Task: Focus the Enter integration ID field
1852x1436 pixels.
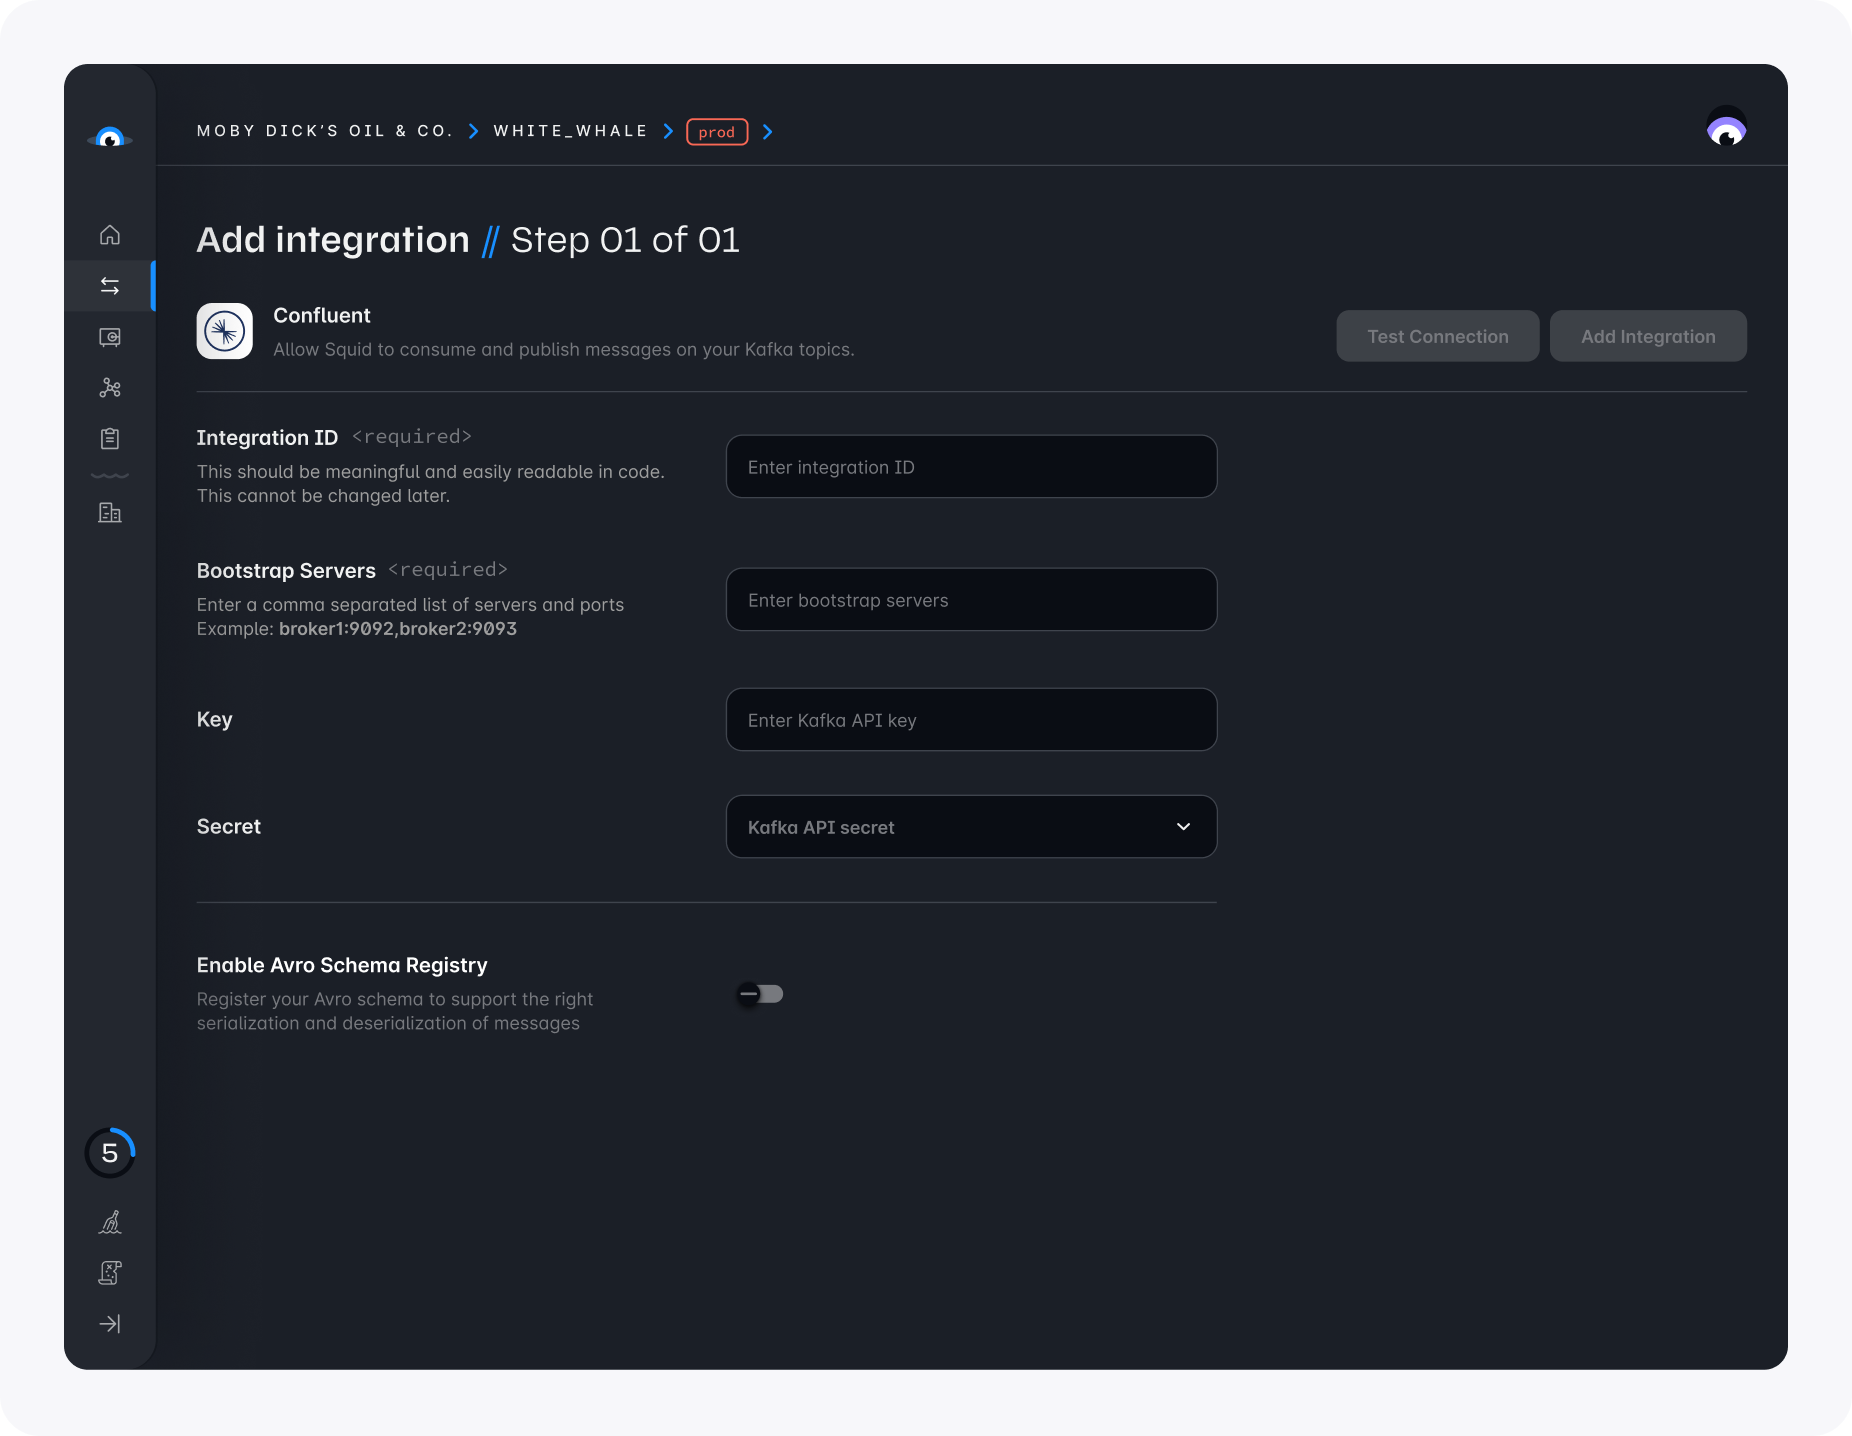Action: [x=971, y=467]
